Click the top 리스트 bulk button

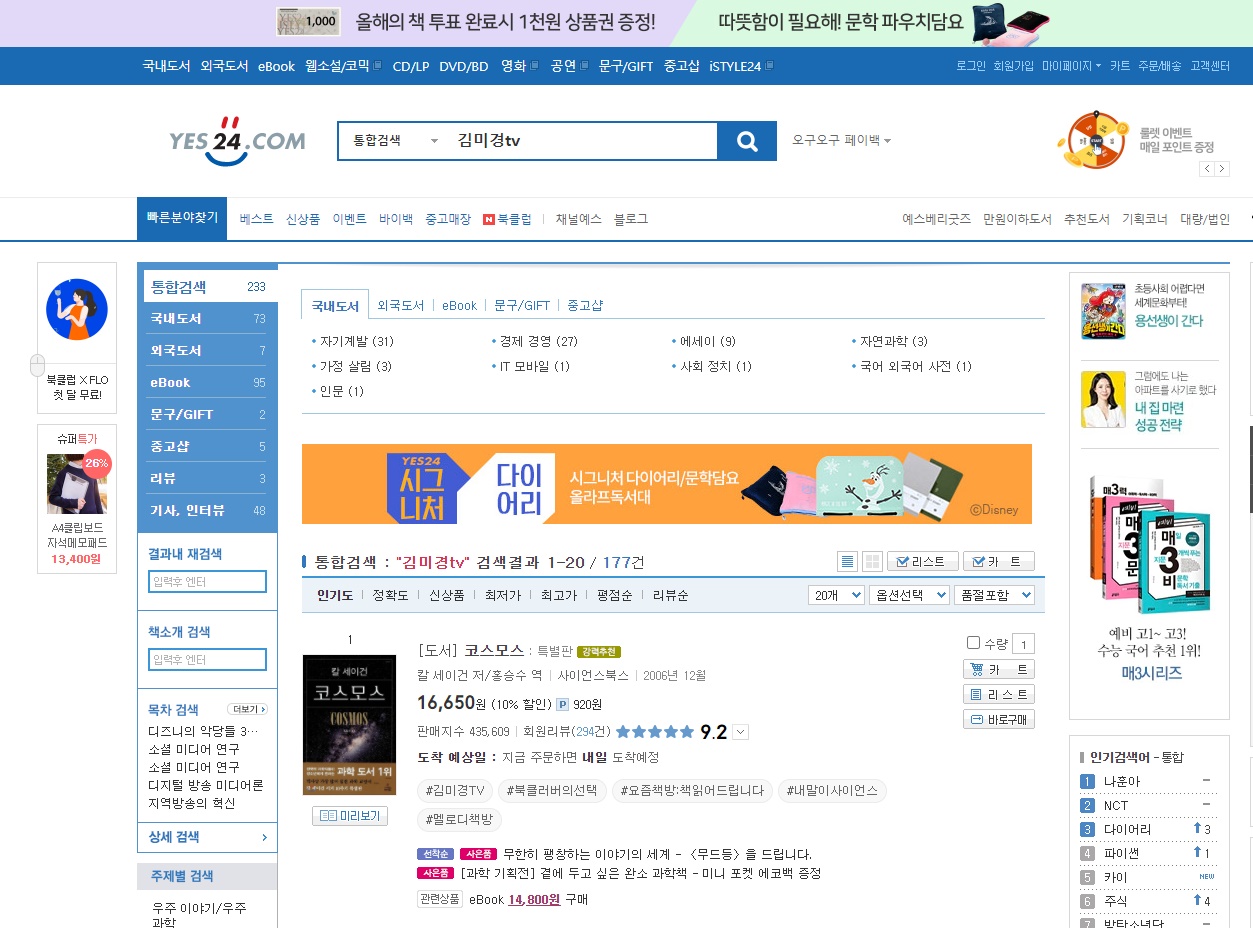[x=922, y=561]
